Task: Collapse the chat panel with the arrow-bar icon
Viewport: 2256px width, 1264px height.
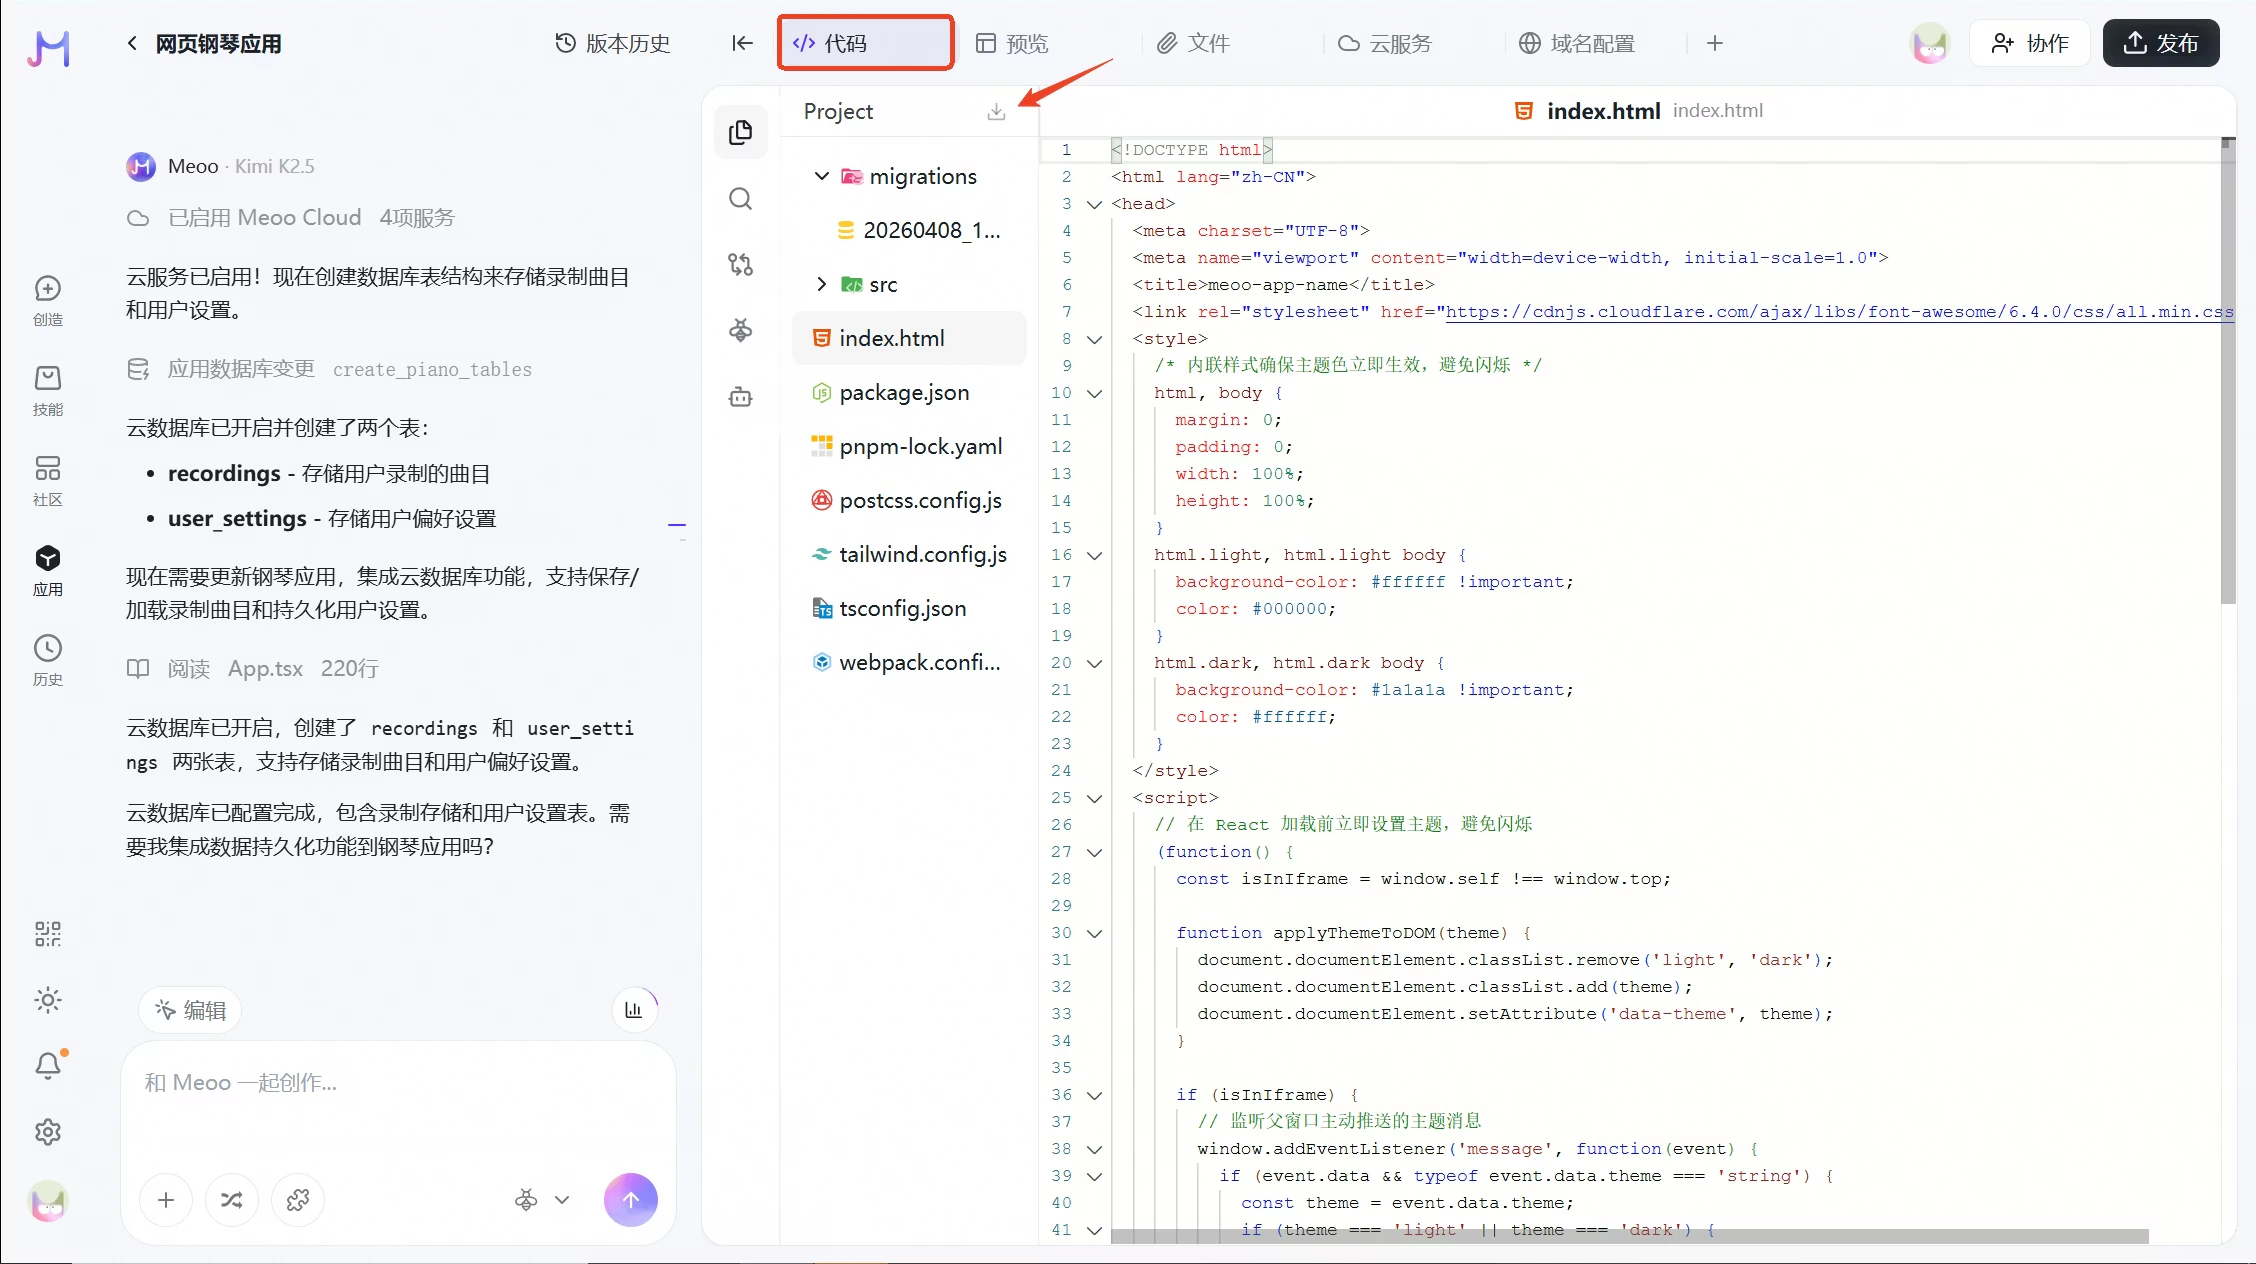Action: 742,43
